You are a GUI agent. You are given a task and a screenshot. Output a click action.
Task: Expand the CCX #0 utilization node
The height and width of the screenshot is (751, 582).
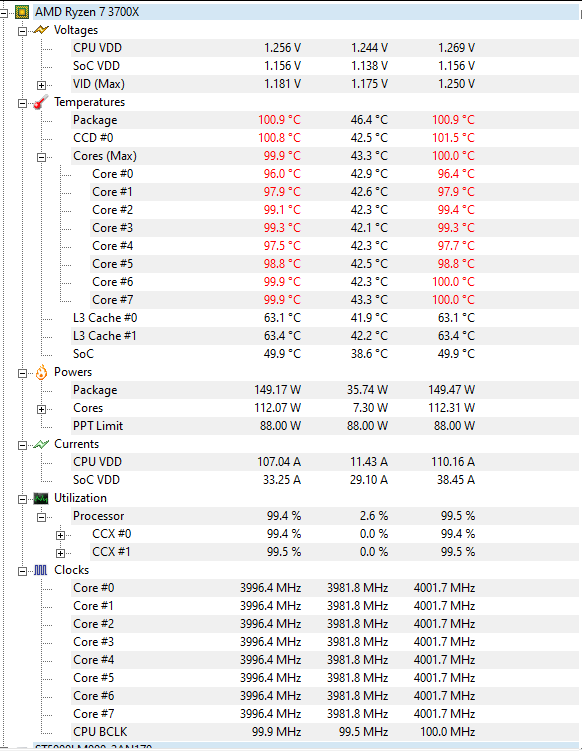point(60,535)
